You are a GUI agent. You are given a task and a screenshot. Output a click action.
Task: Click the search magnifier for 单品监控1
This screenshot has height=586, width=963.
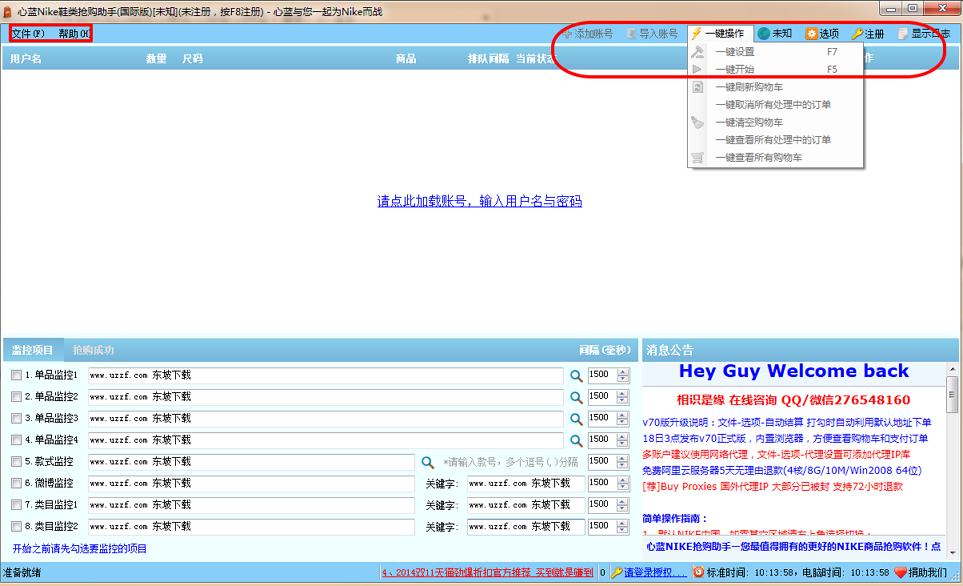[576, 376]
